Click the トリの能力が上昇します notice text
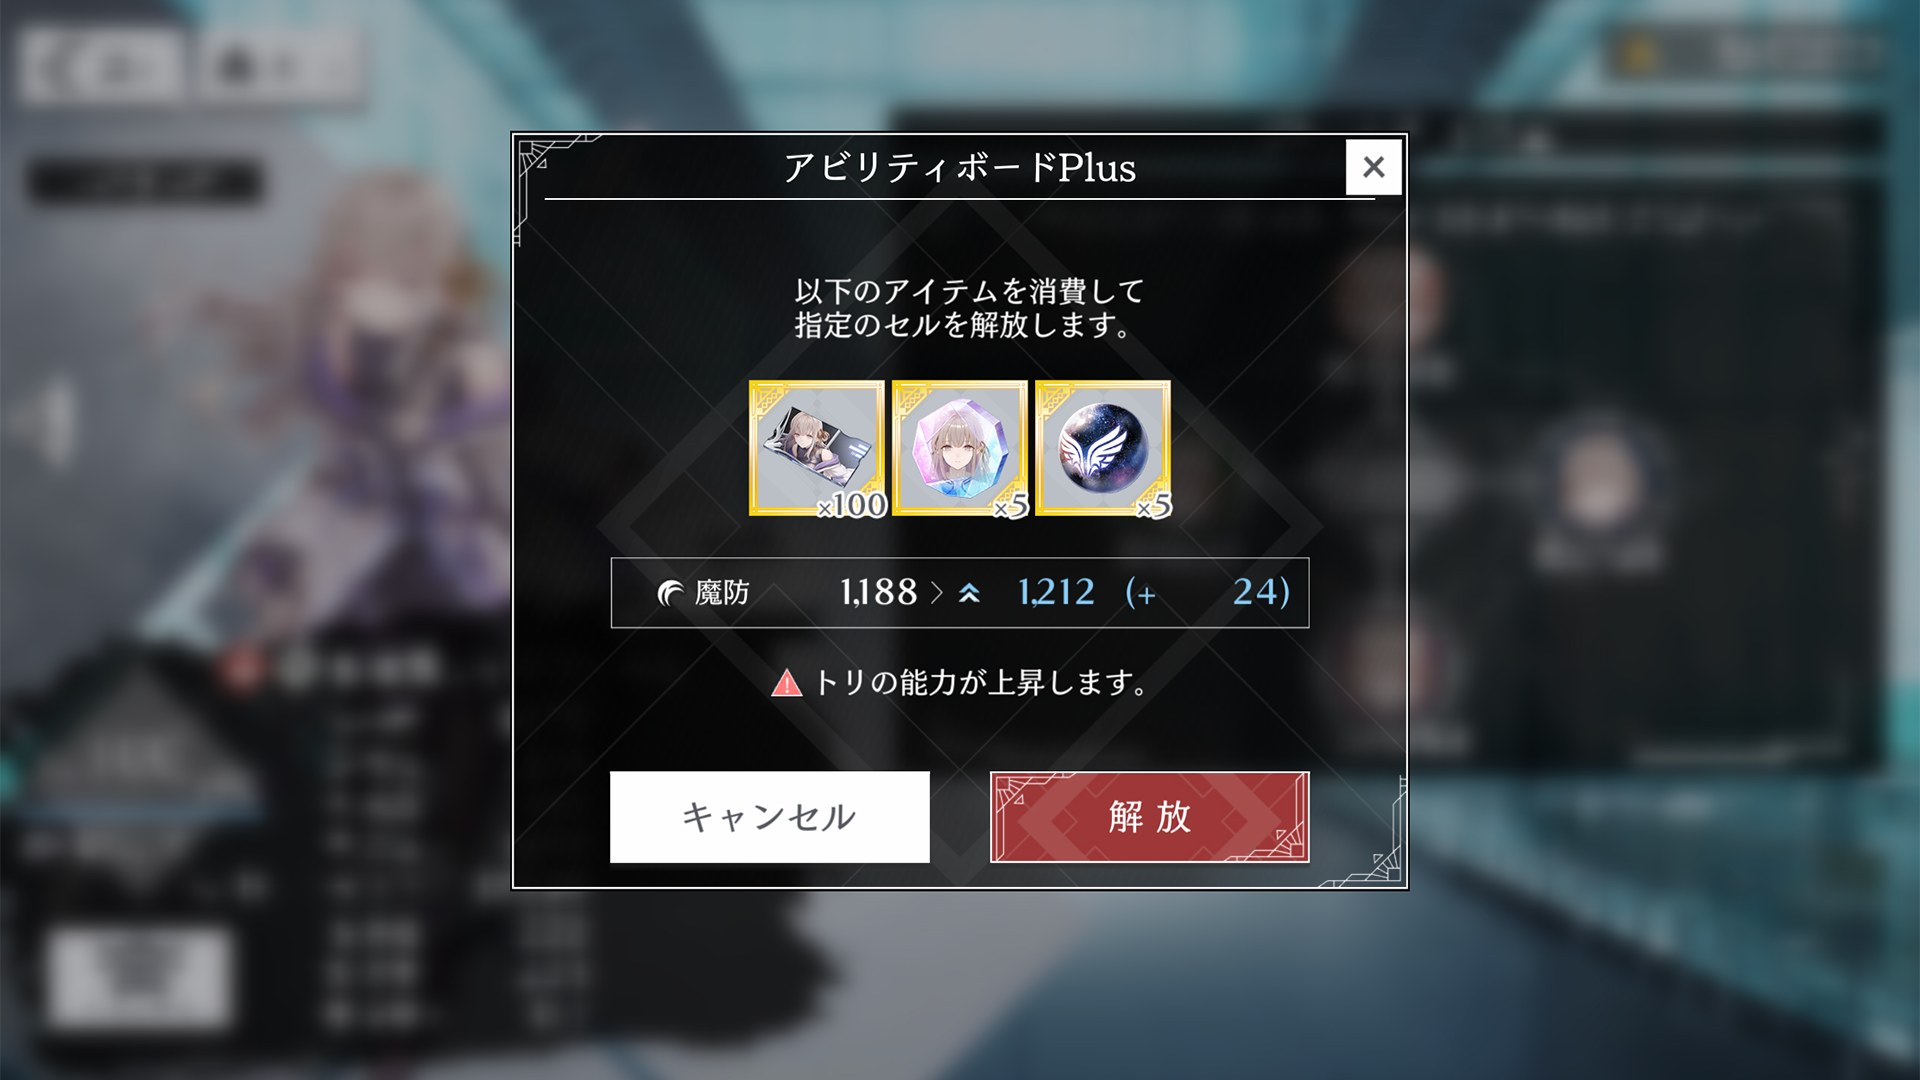 980,683
